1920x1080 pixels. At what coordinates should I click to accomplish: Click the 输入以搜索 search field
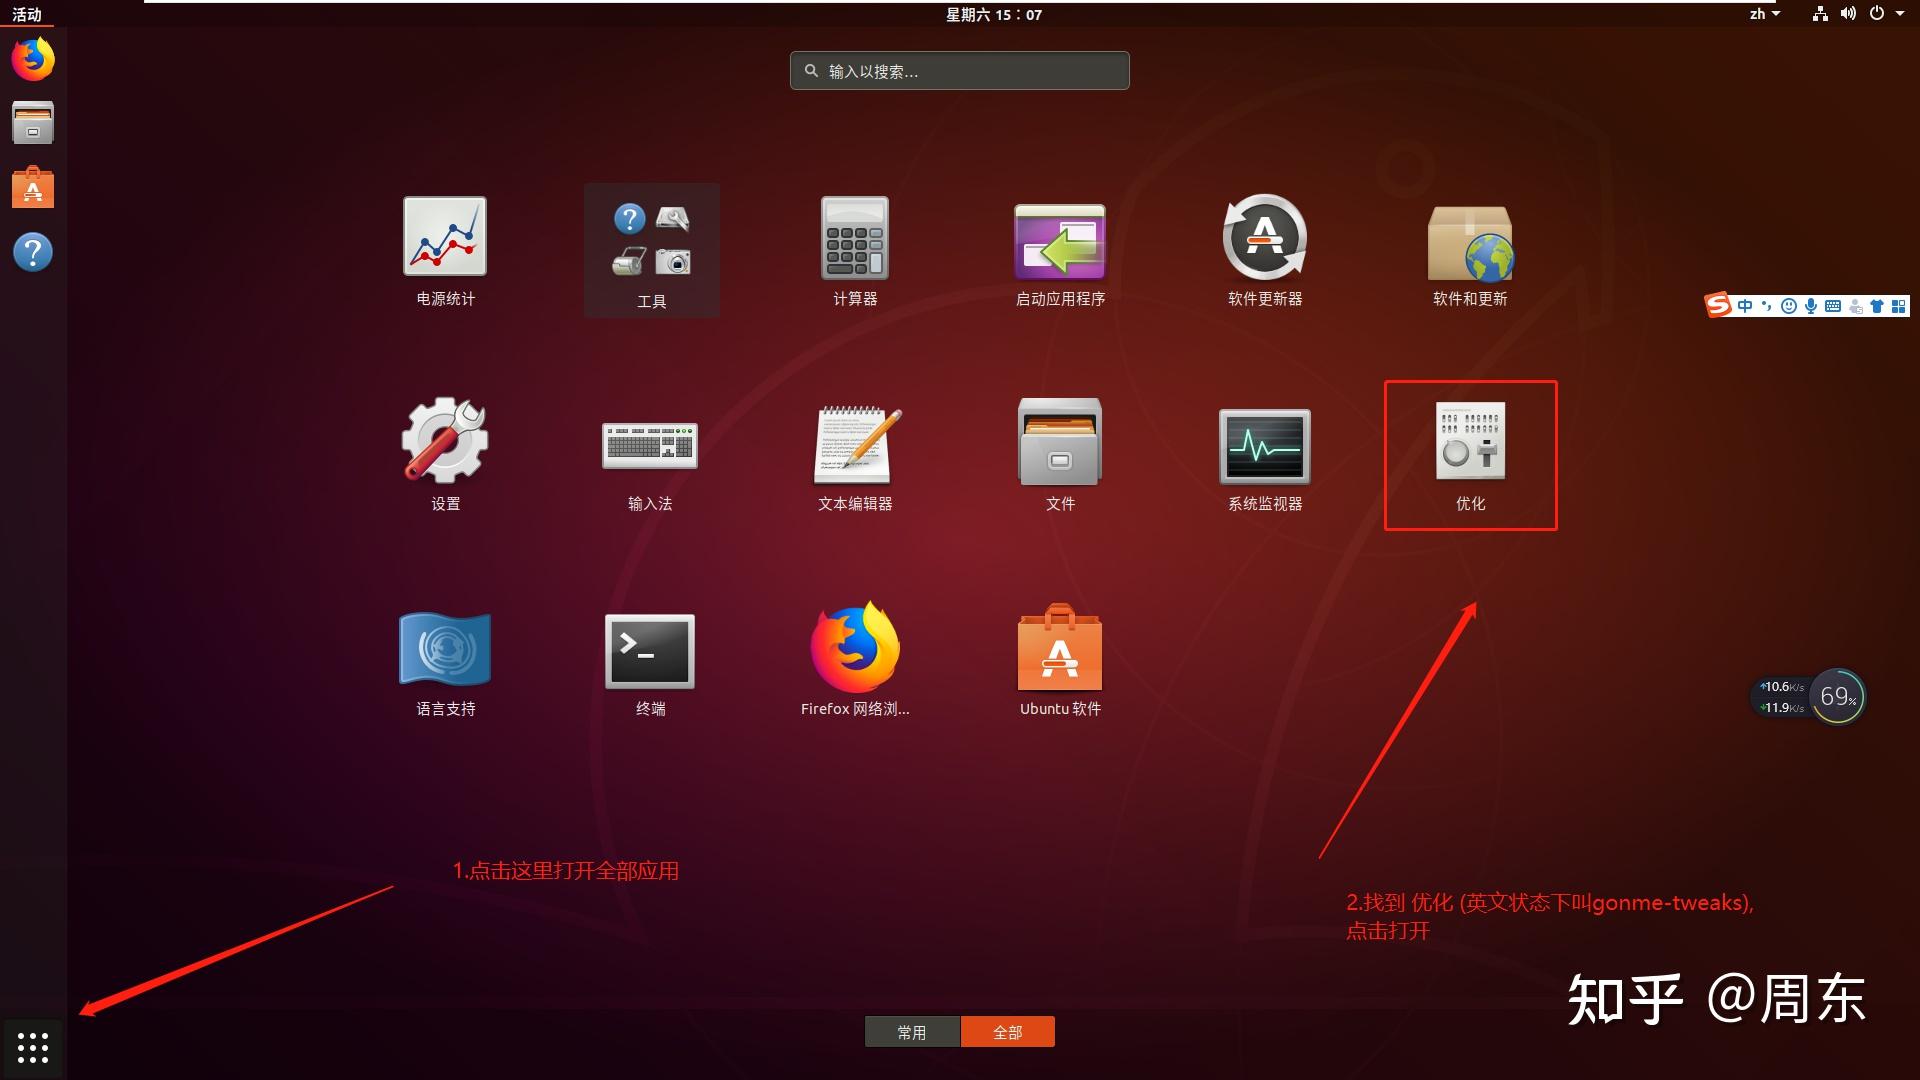tap(959, 70)
